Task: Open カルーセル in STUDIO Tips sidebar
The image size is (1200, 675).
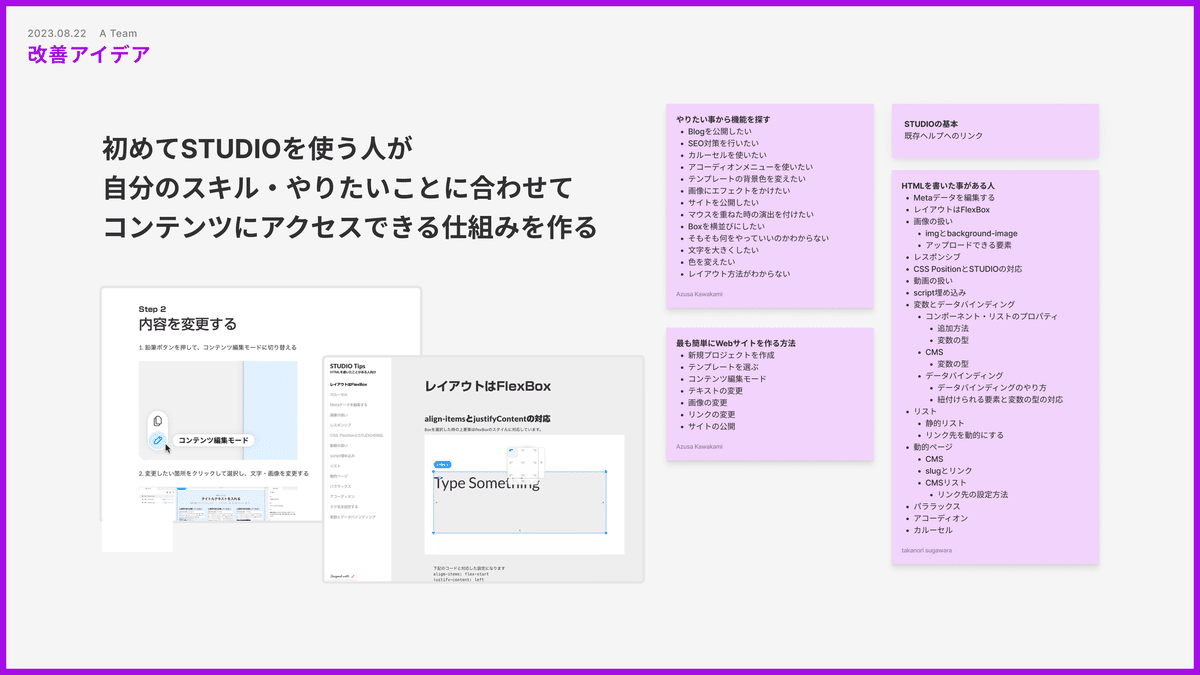Action: (x=339, y=394)
